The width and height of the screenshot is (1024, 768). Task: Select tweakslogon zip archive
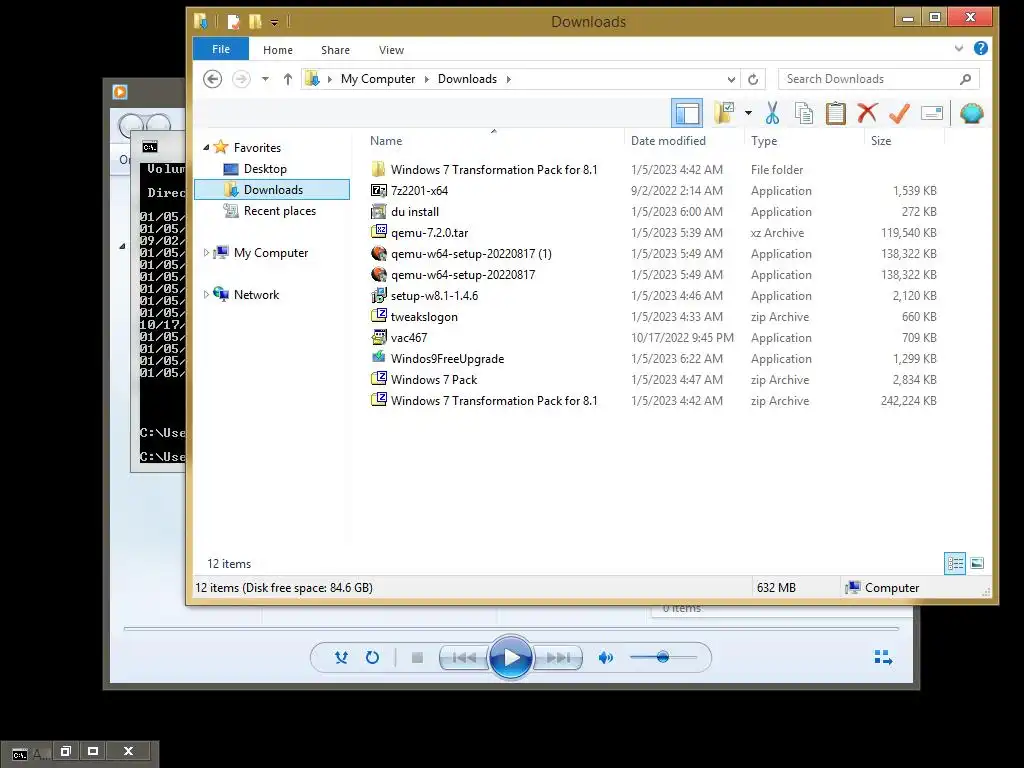pyautogui.click(x=424, y=317)
